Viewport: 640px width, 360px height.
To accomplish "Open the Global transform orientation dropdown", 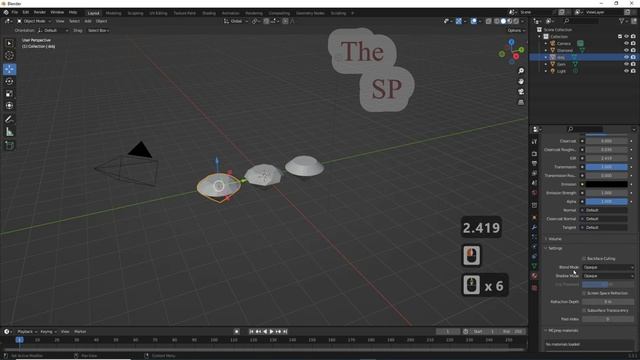I will click(x=236, y=21).
